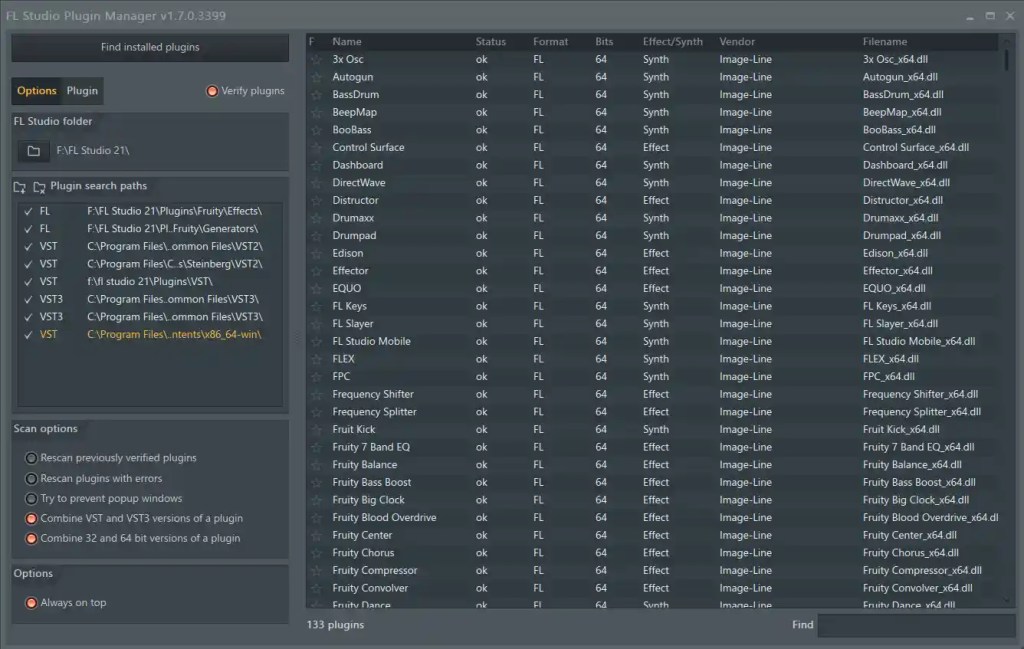
Task: Click the add plugin search path icon
Action: pos(20,187)
